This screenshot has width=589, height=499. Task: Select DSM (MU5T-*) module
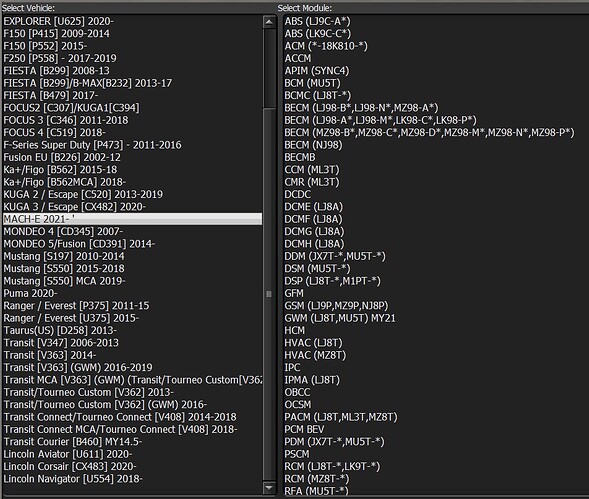coord(317,269)
